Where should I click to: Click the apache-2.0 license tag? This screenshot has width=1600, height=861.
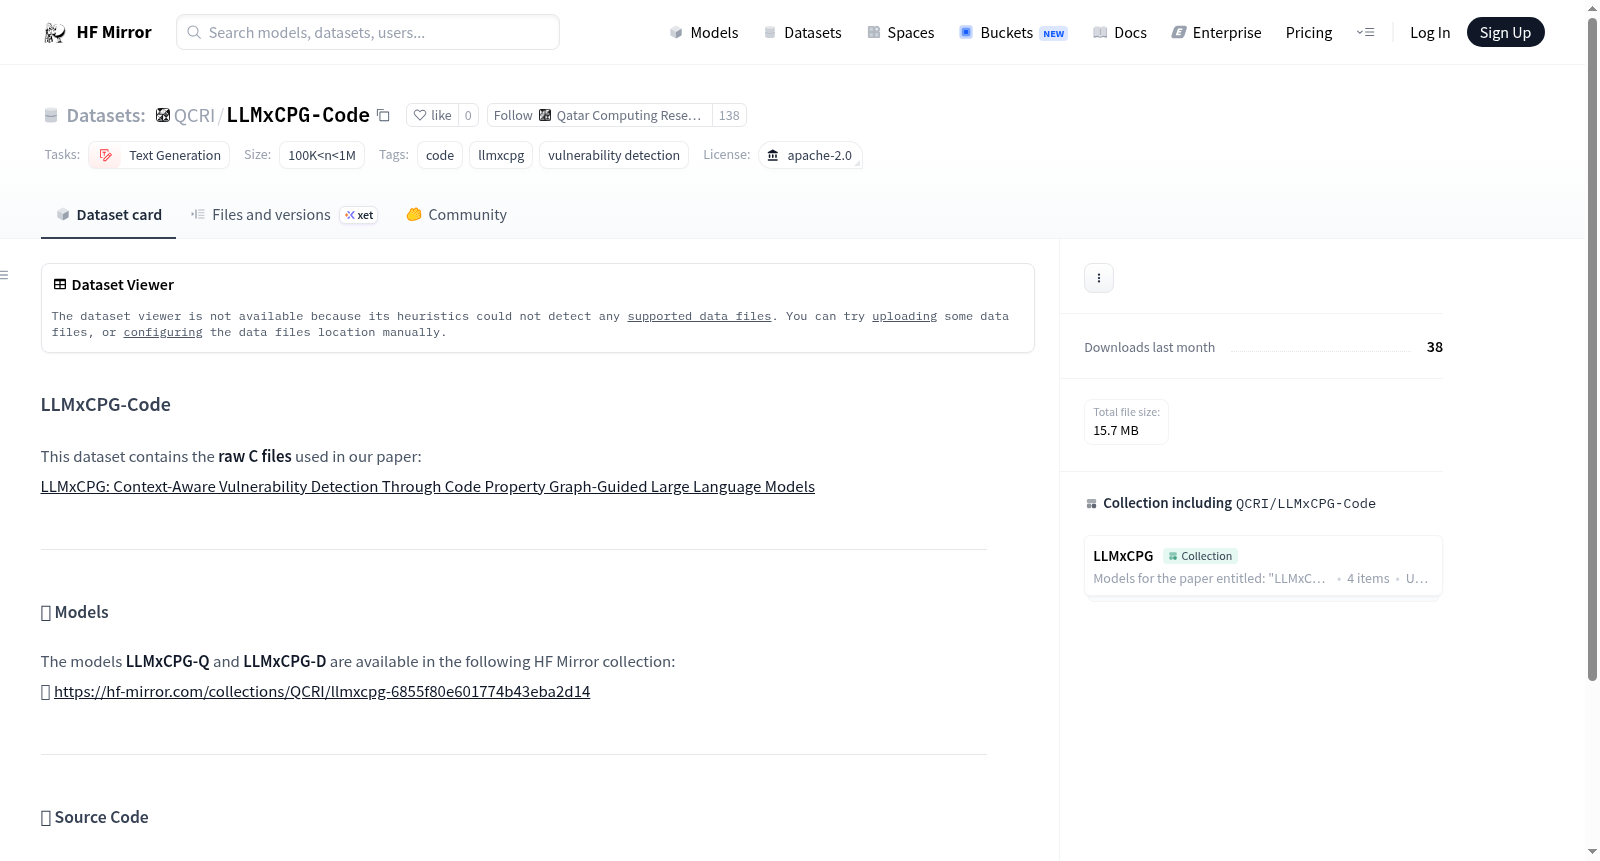[810, 155]
